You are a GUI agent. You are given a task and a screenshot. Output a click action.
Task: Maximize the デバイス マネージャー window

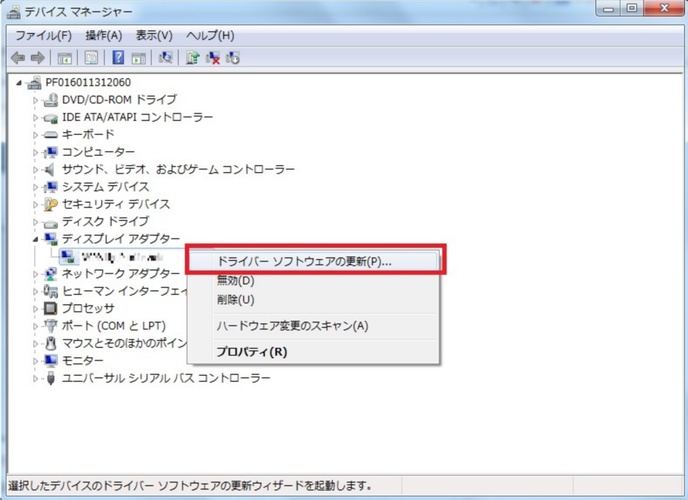[632, 8]
